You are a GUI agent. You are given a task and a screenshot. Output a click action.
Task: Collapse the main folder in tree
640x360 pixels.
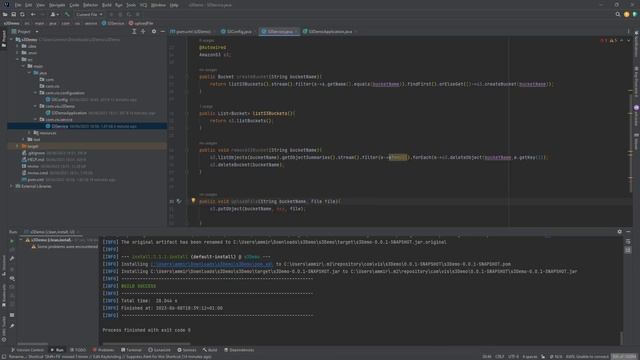pyautogui.click(x=24, y=66)
